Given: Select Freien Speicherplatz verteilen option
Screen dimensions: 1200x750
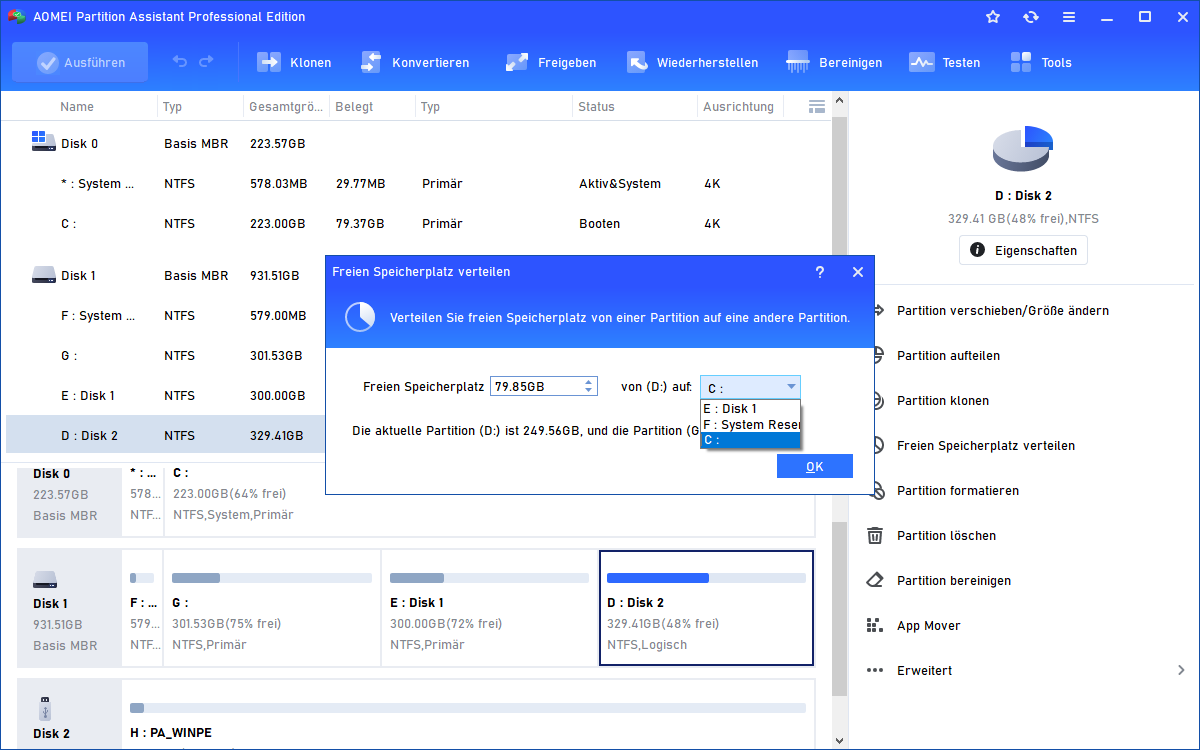Looking at the screenshot, I should pyautogui.click(x=986, y=446).
